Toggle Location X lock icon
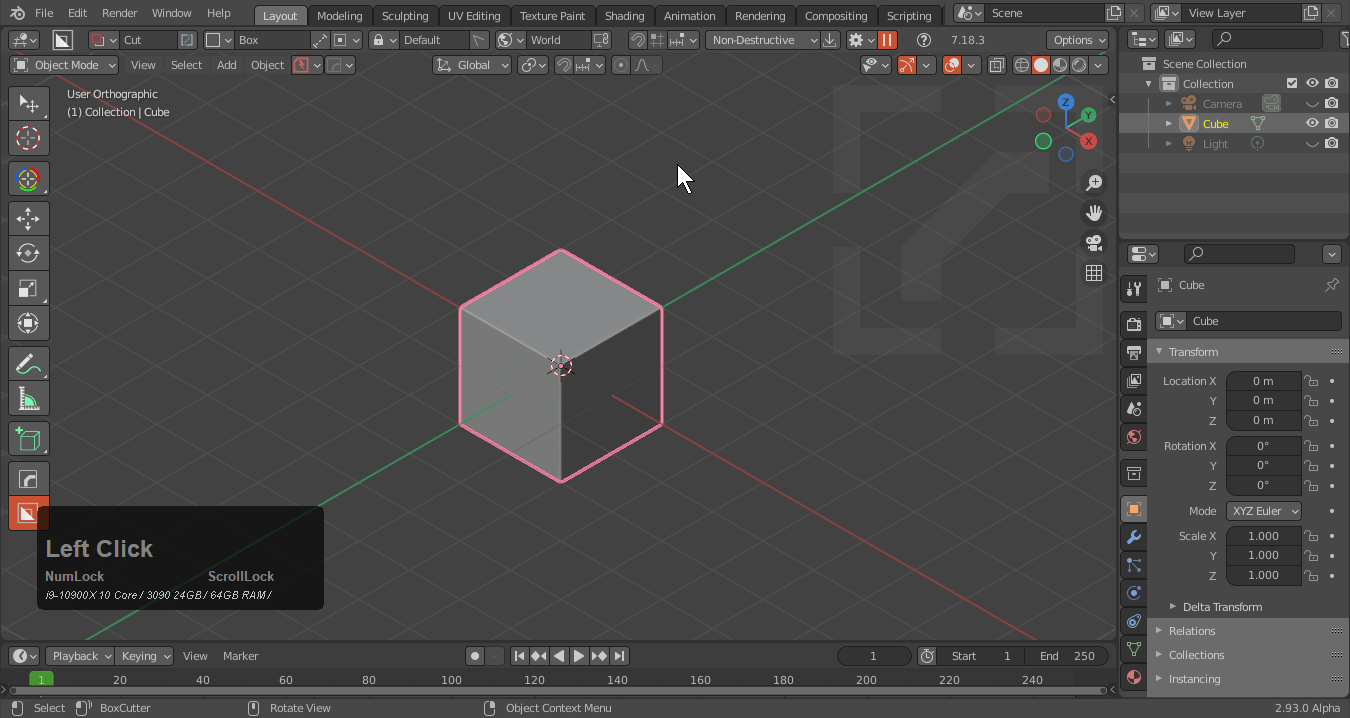1350x718 pixels. 1311,381
